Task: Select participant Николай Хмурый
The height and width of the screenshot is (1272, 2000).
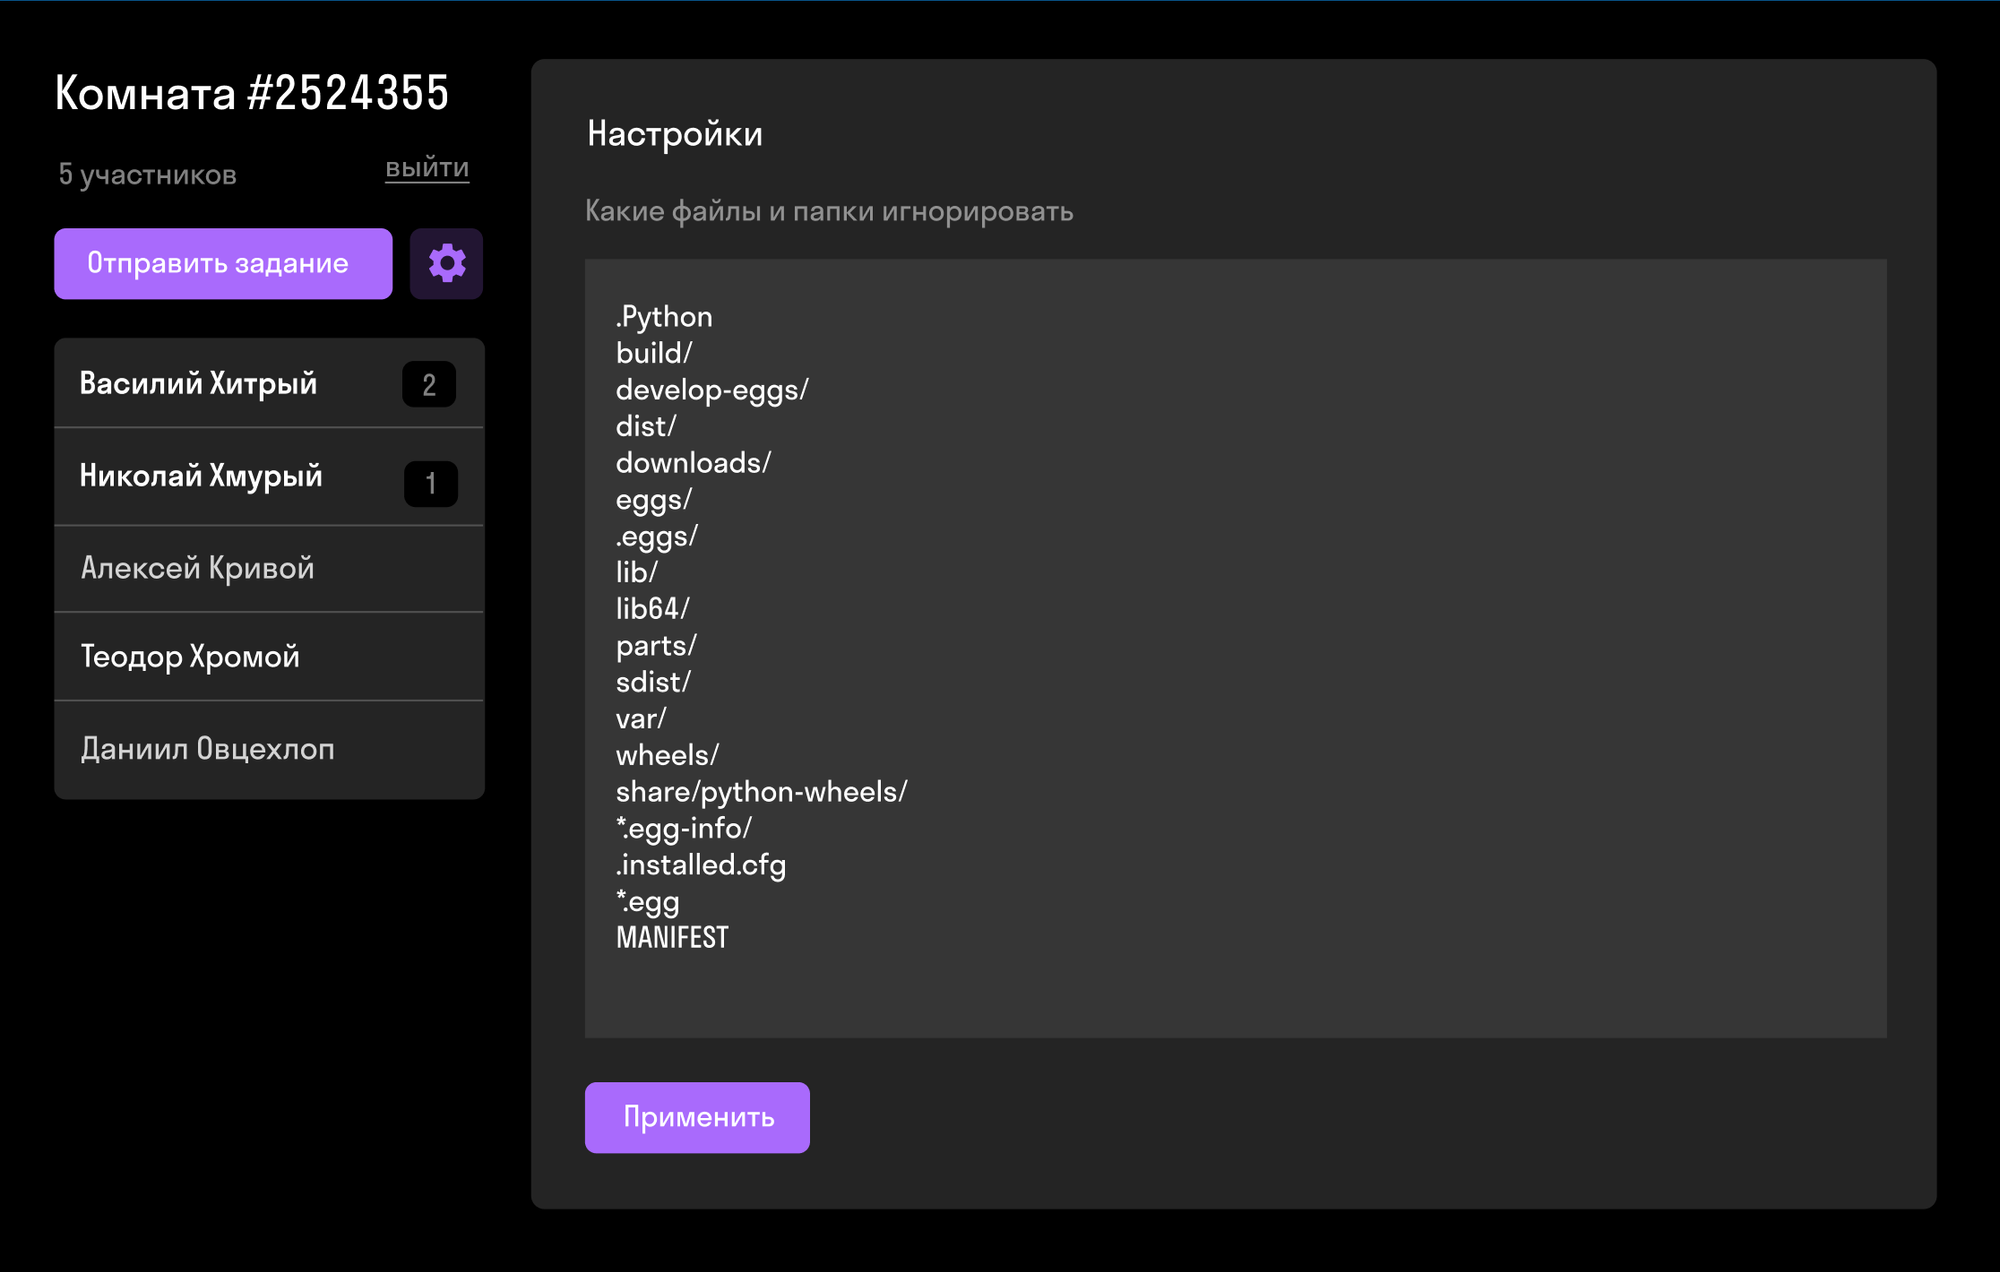Action: [269, 477]
